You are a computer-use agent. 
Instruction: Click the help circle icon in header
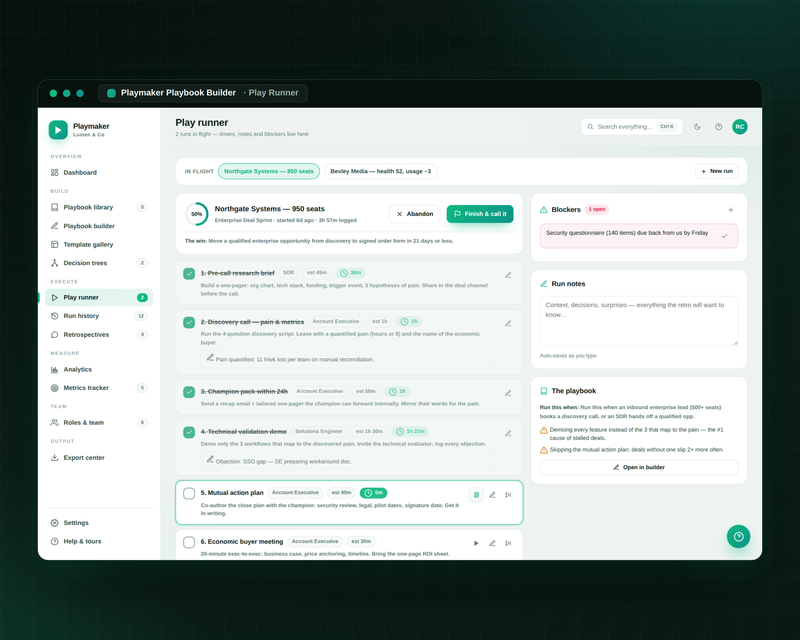tap(718, 127)
